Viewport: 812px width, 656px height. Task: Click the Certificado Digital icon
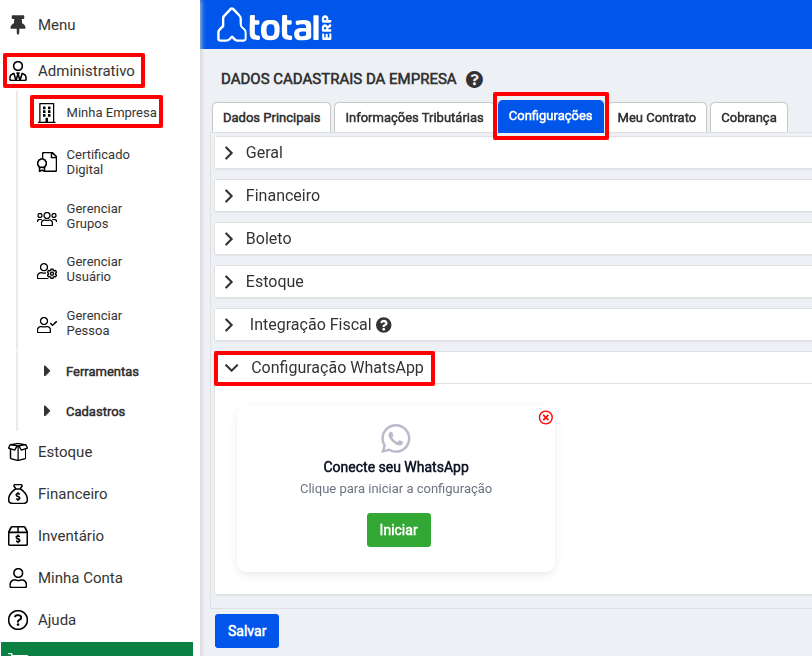(x=46, y=163)
